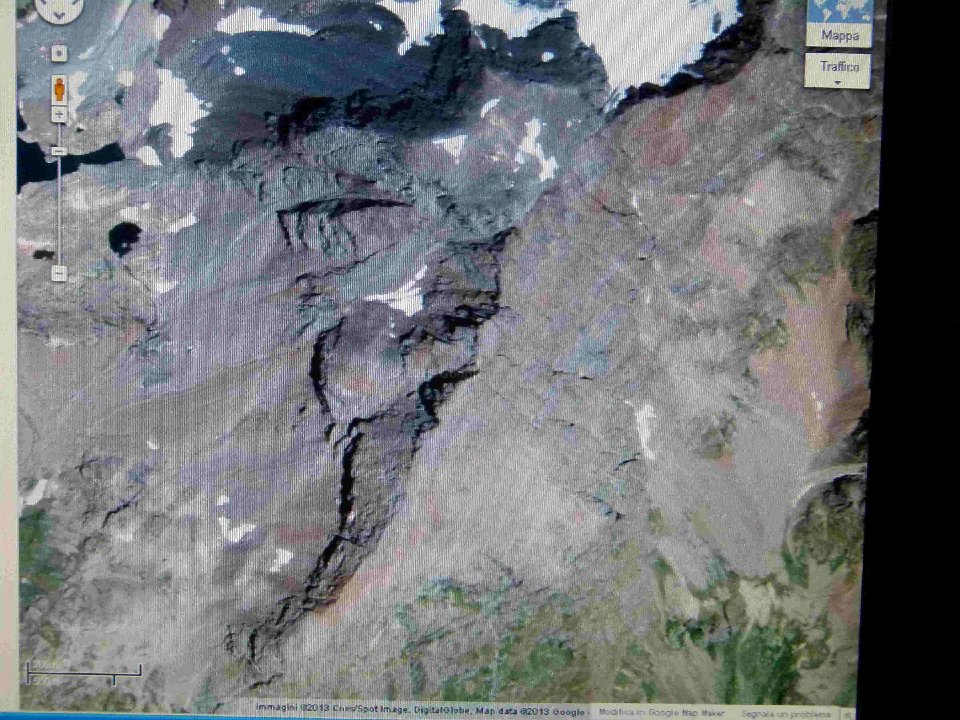Zoom in with the plus button
This screenshot has width=960, height=720.
pos(59,114)
